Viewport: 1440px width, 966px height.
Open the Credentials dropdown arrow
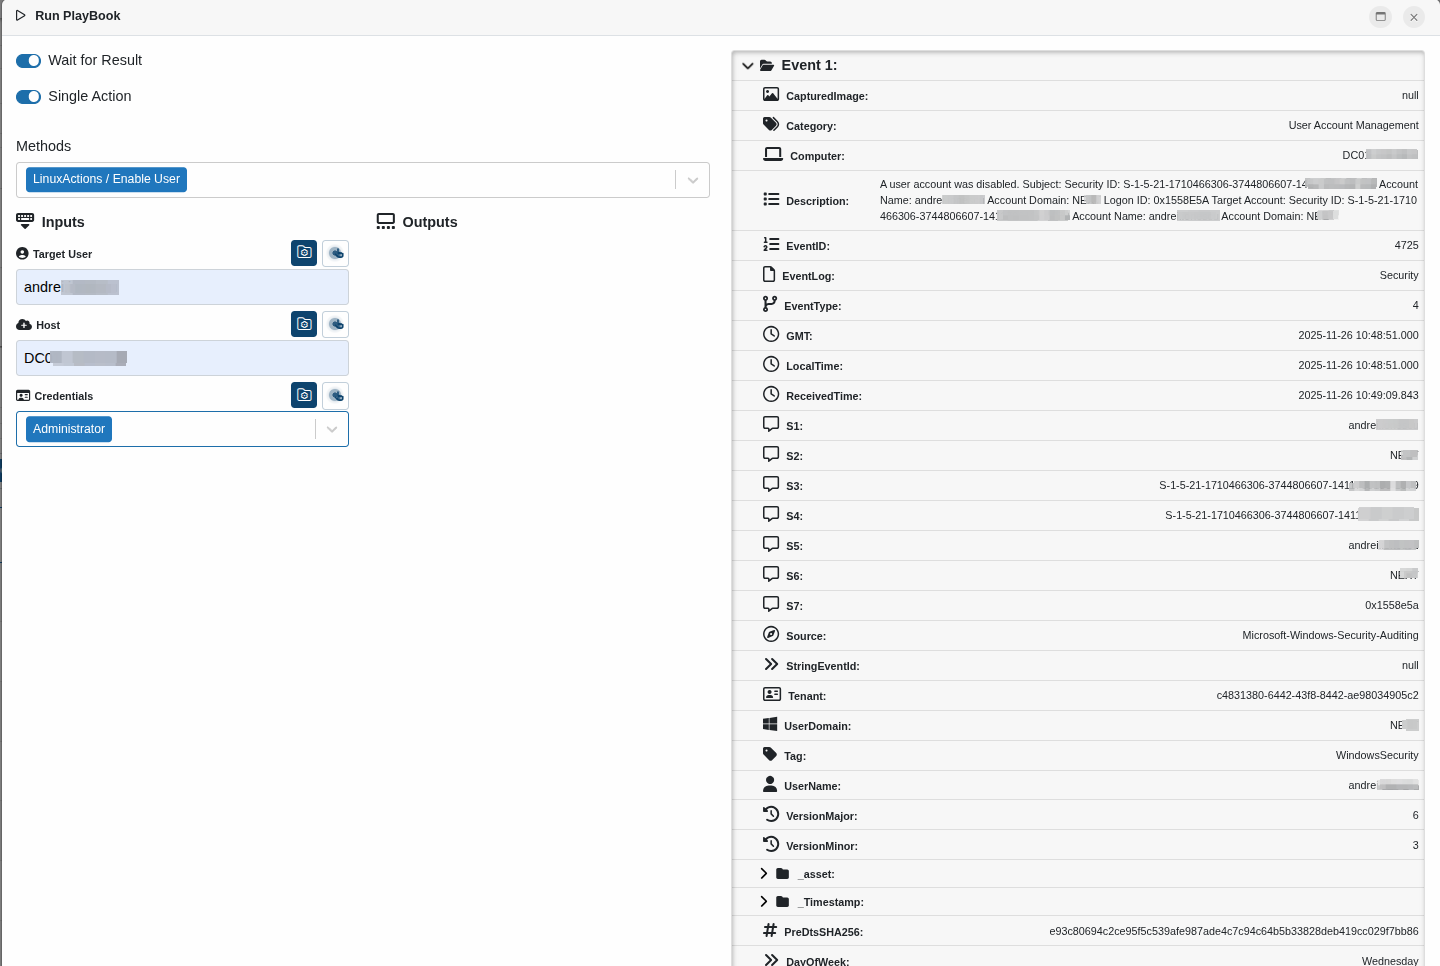(332, 429)
